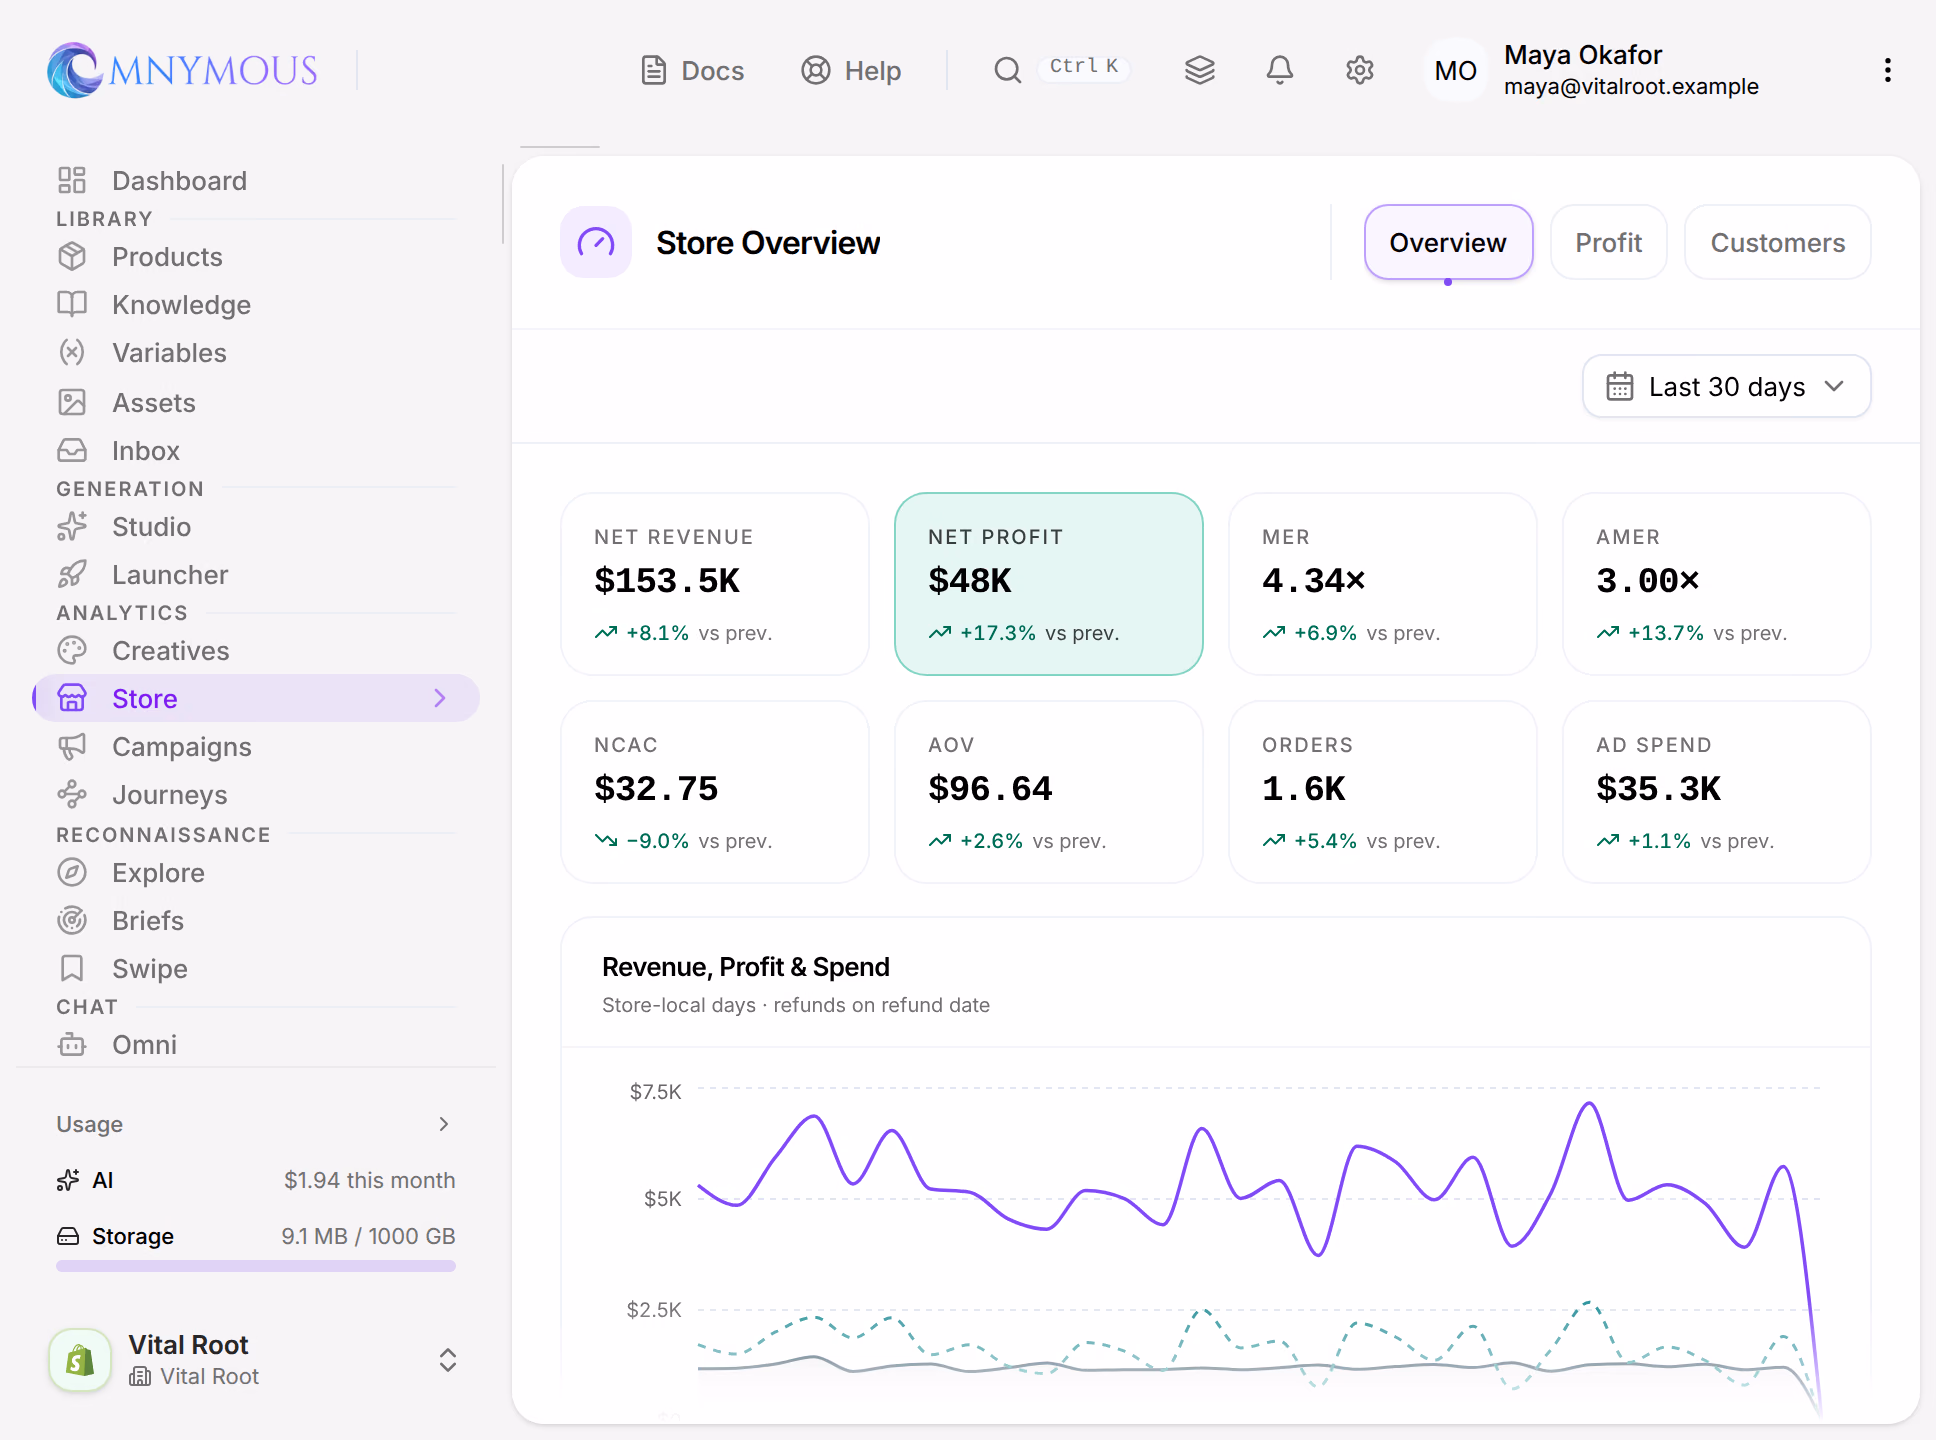Click the Inbox tray icon
The height and width of the screenshot is (1440, 1936).
pos(72,450)
